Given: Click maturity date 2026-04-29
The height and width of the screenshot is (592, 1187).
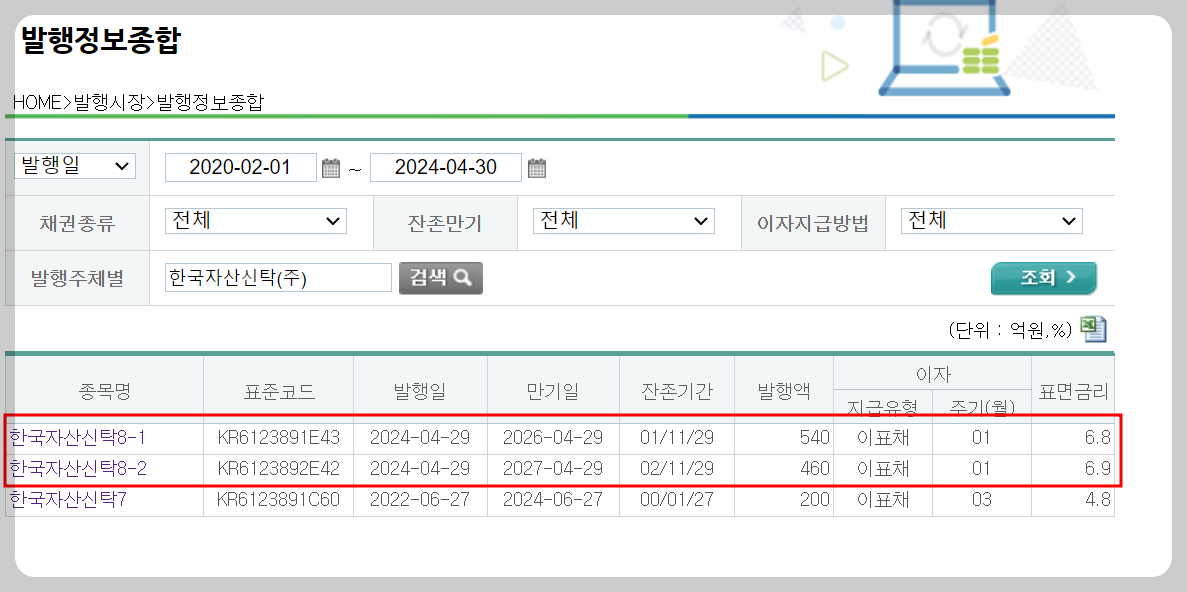Looking at the screenshot, I should [x=553, y=438].
